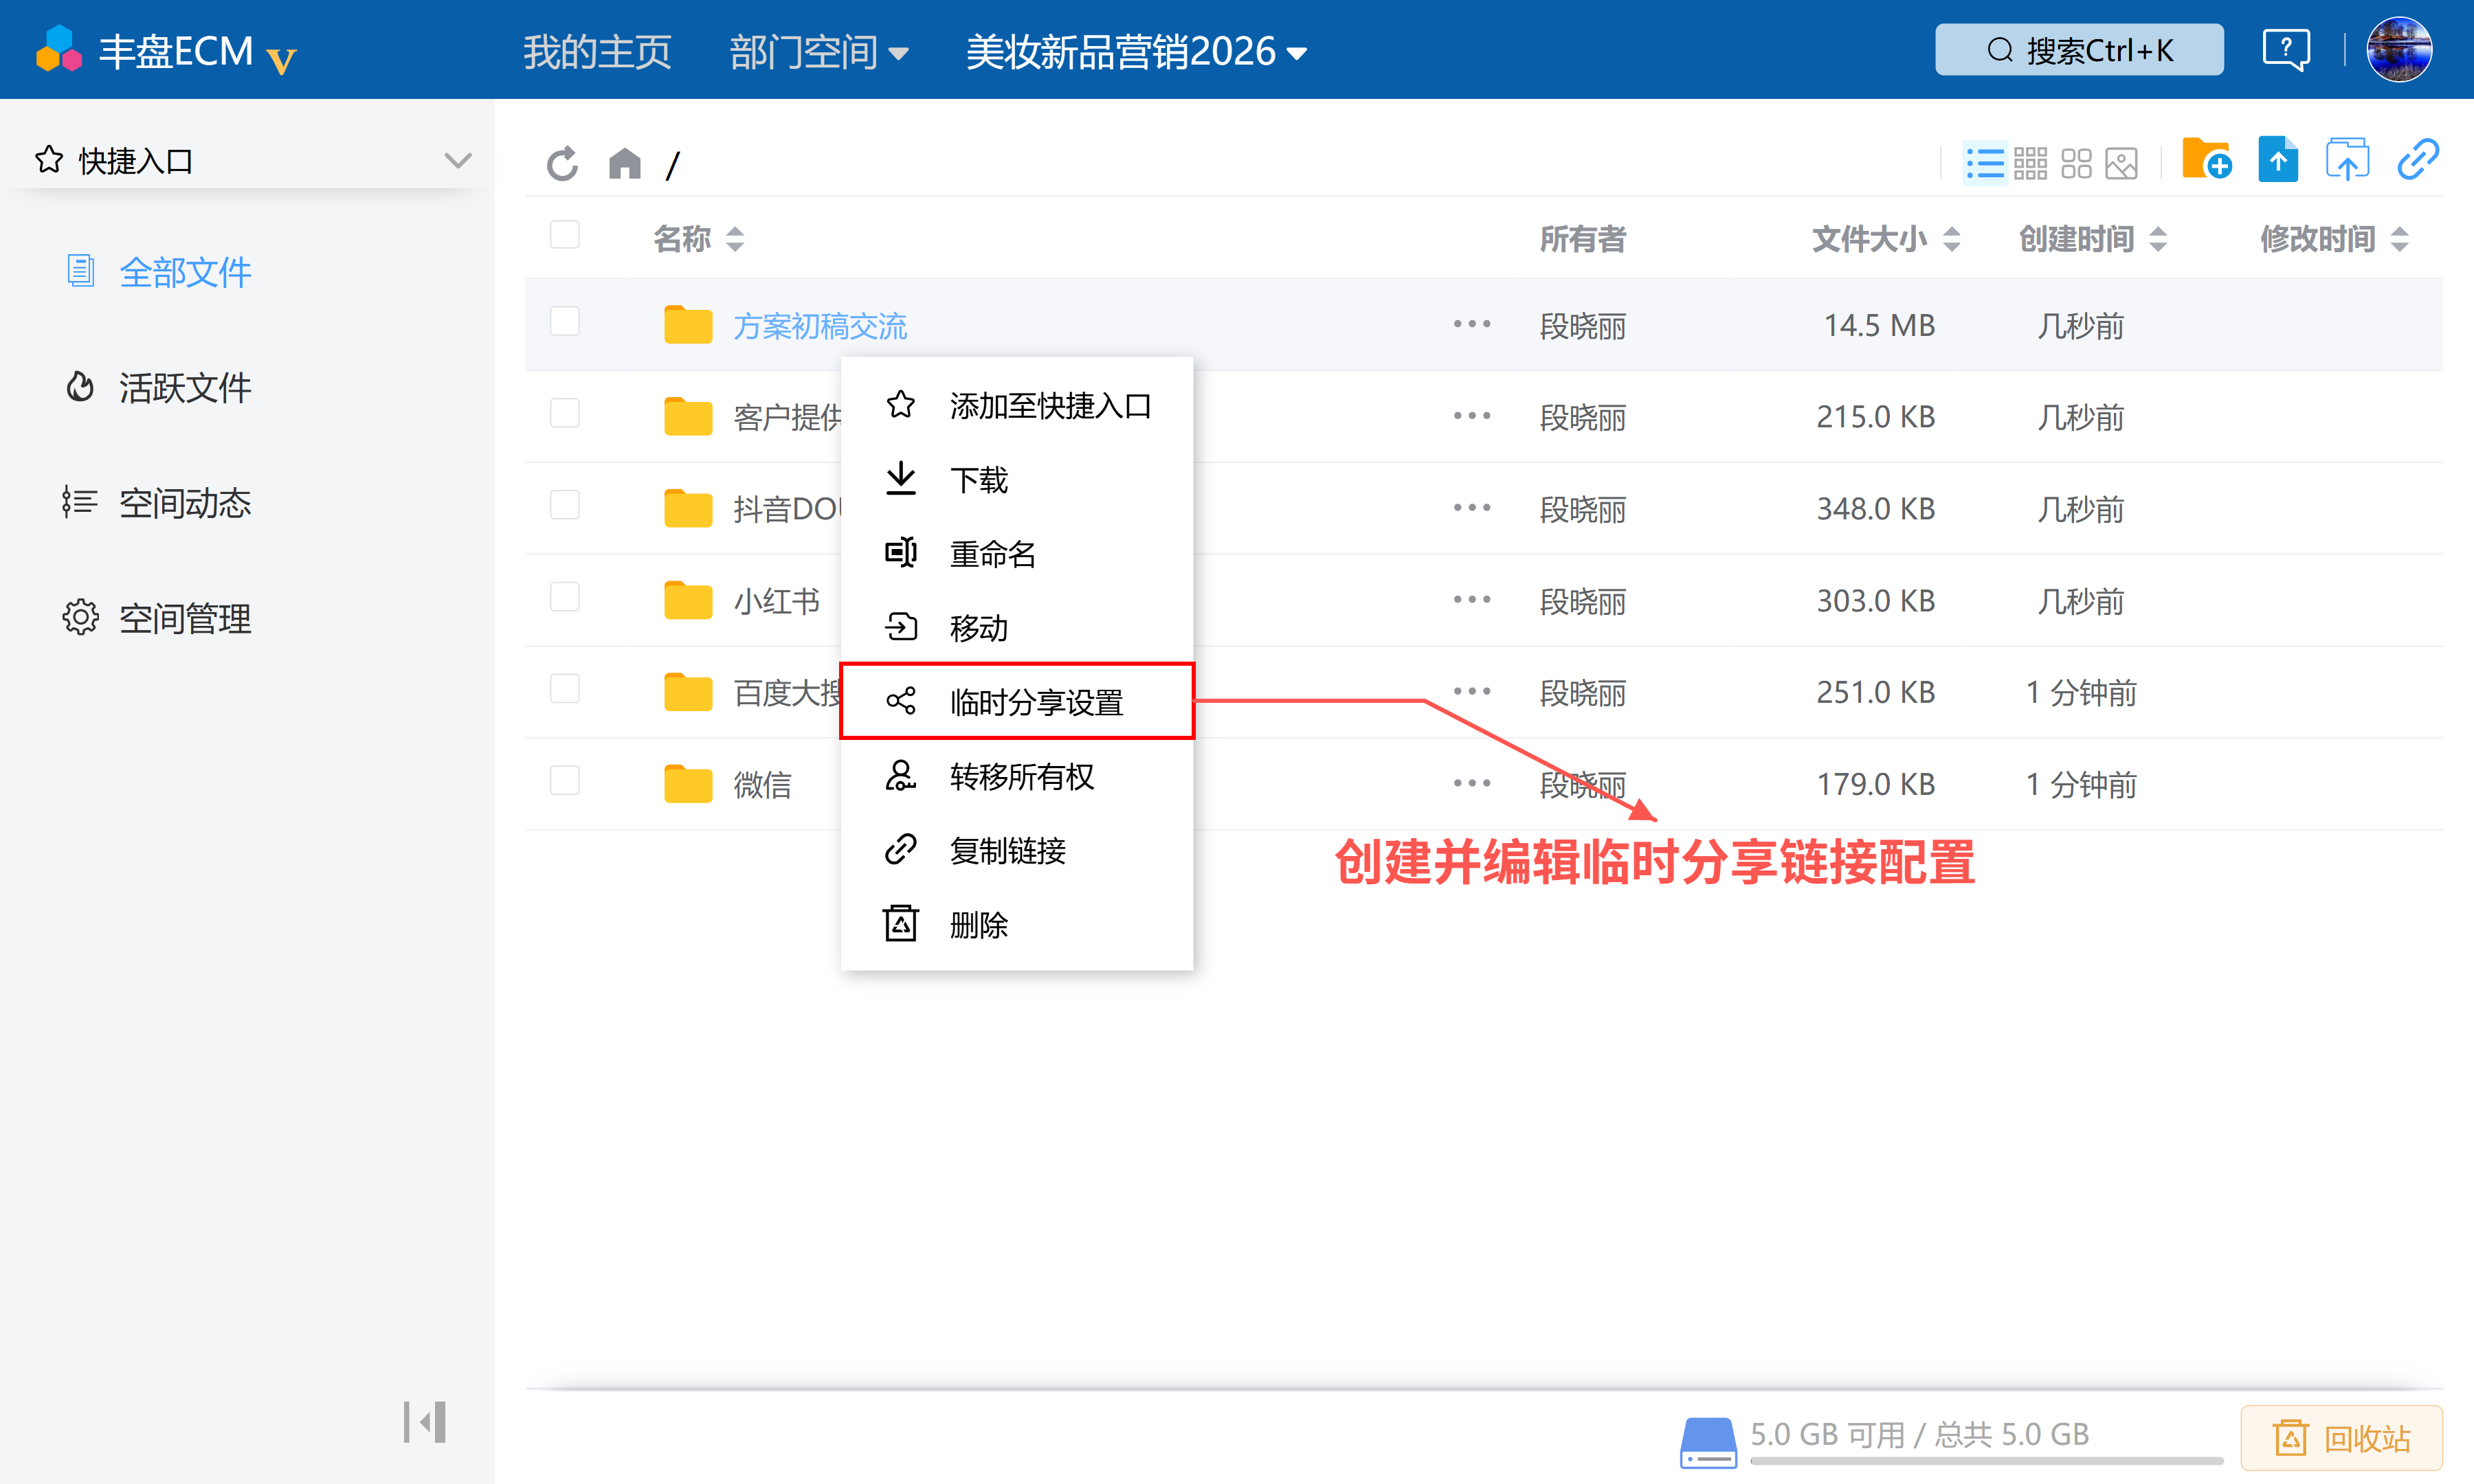
Task: Tick the checkbox for 方案初稿交流 folder
Action: click(565, 322)
